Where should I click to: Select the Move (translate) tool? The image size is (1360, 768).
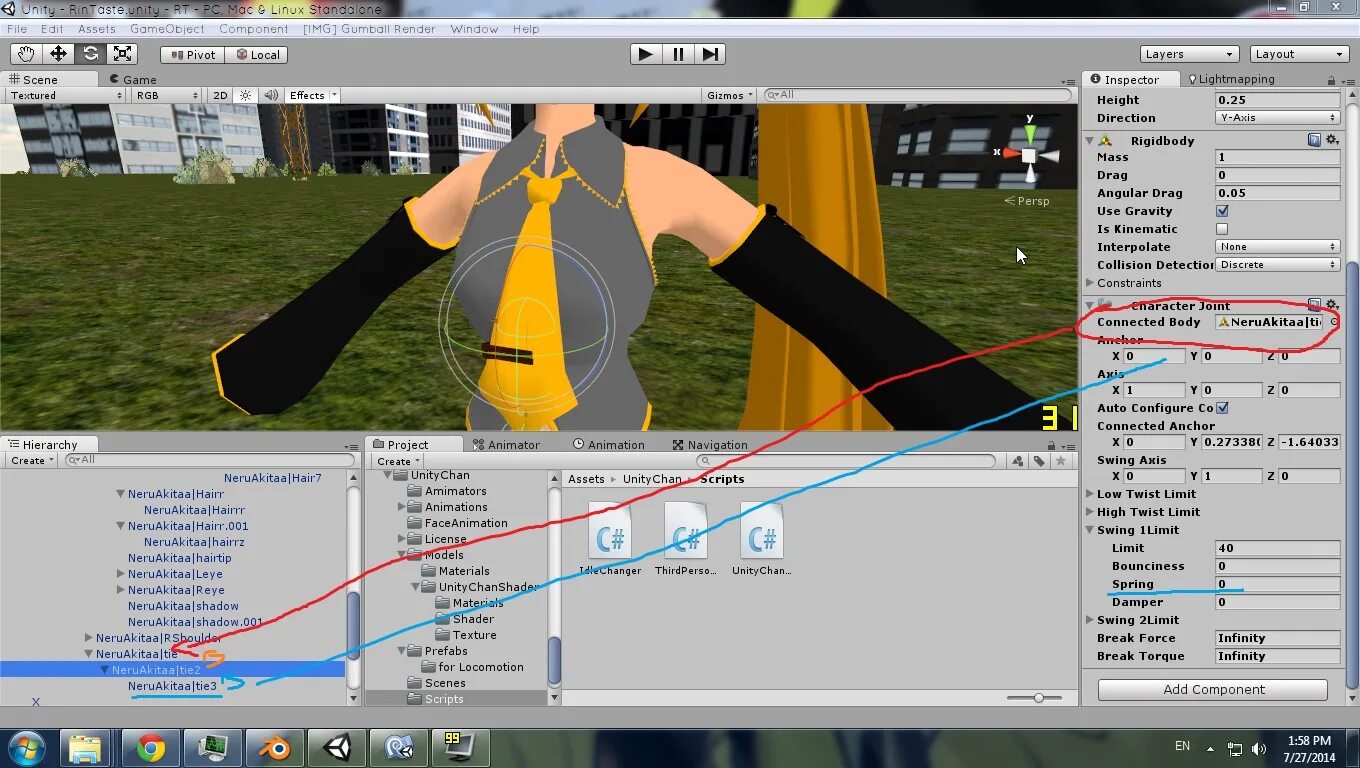58,54
